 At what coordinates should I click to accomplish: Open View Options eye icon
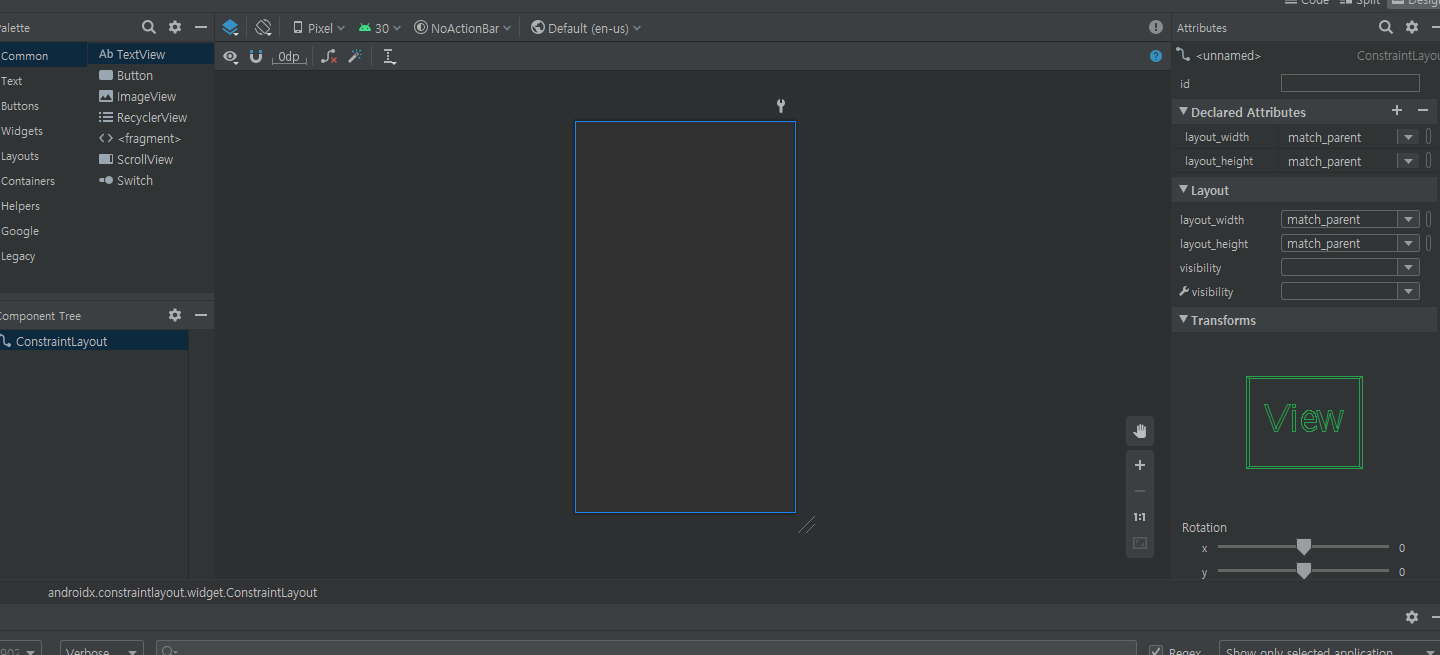230,57
